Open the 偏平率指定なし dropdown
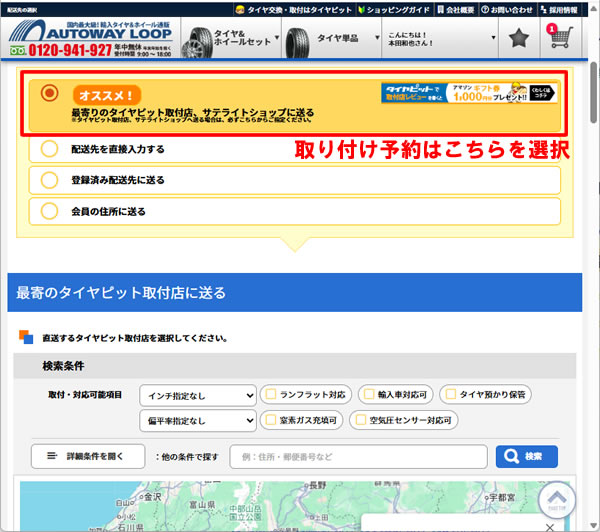This screenshot has width=600, height=532. pos(197,421)
